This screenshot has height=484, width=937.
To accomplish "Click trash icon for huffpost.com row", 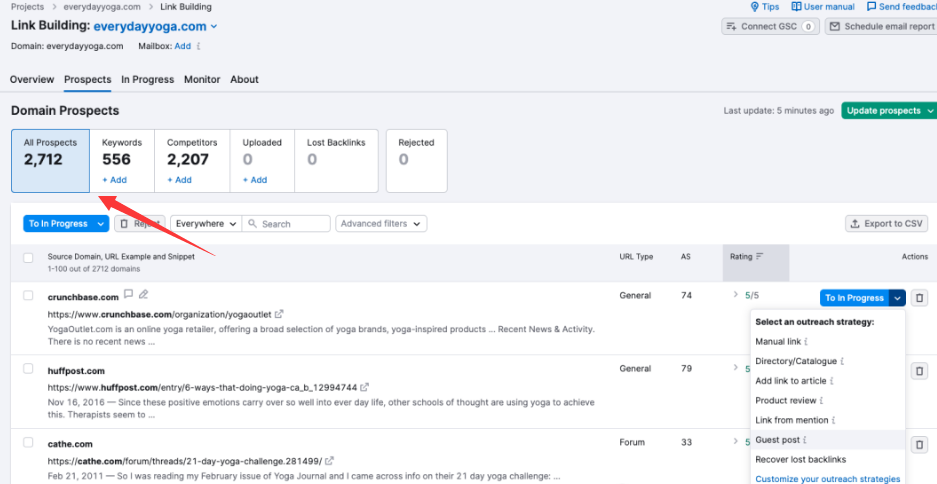I will [x=920, y=371].
